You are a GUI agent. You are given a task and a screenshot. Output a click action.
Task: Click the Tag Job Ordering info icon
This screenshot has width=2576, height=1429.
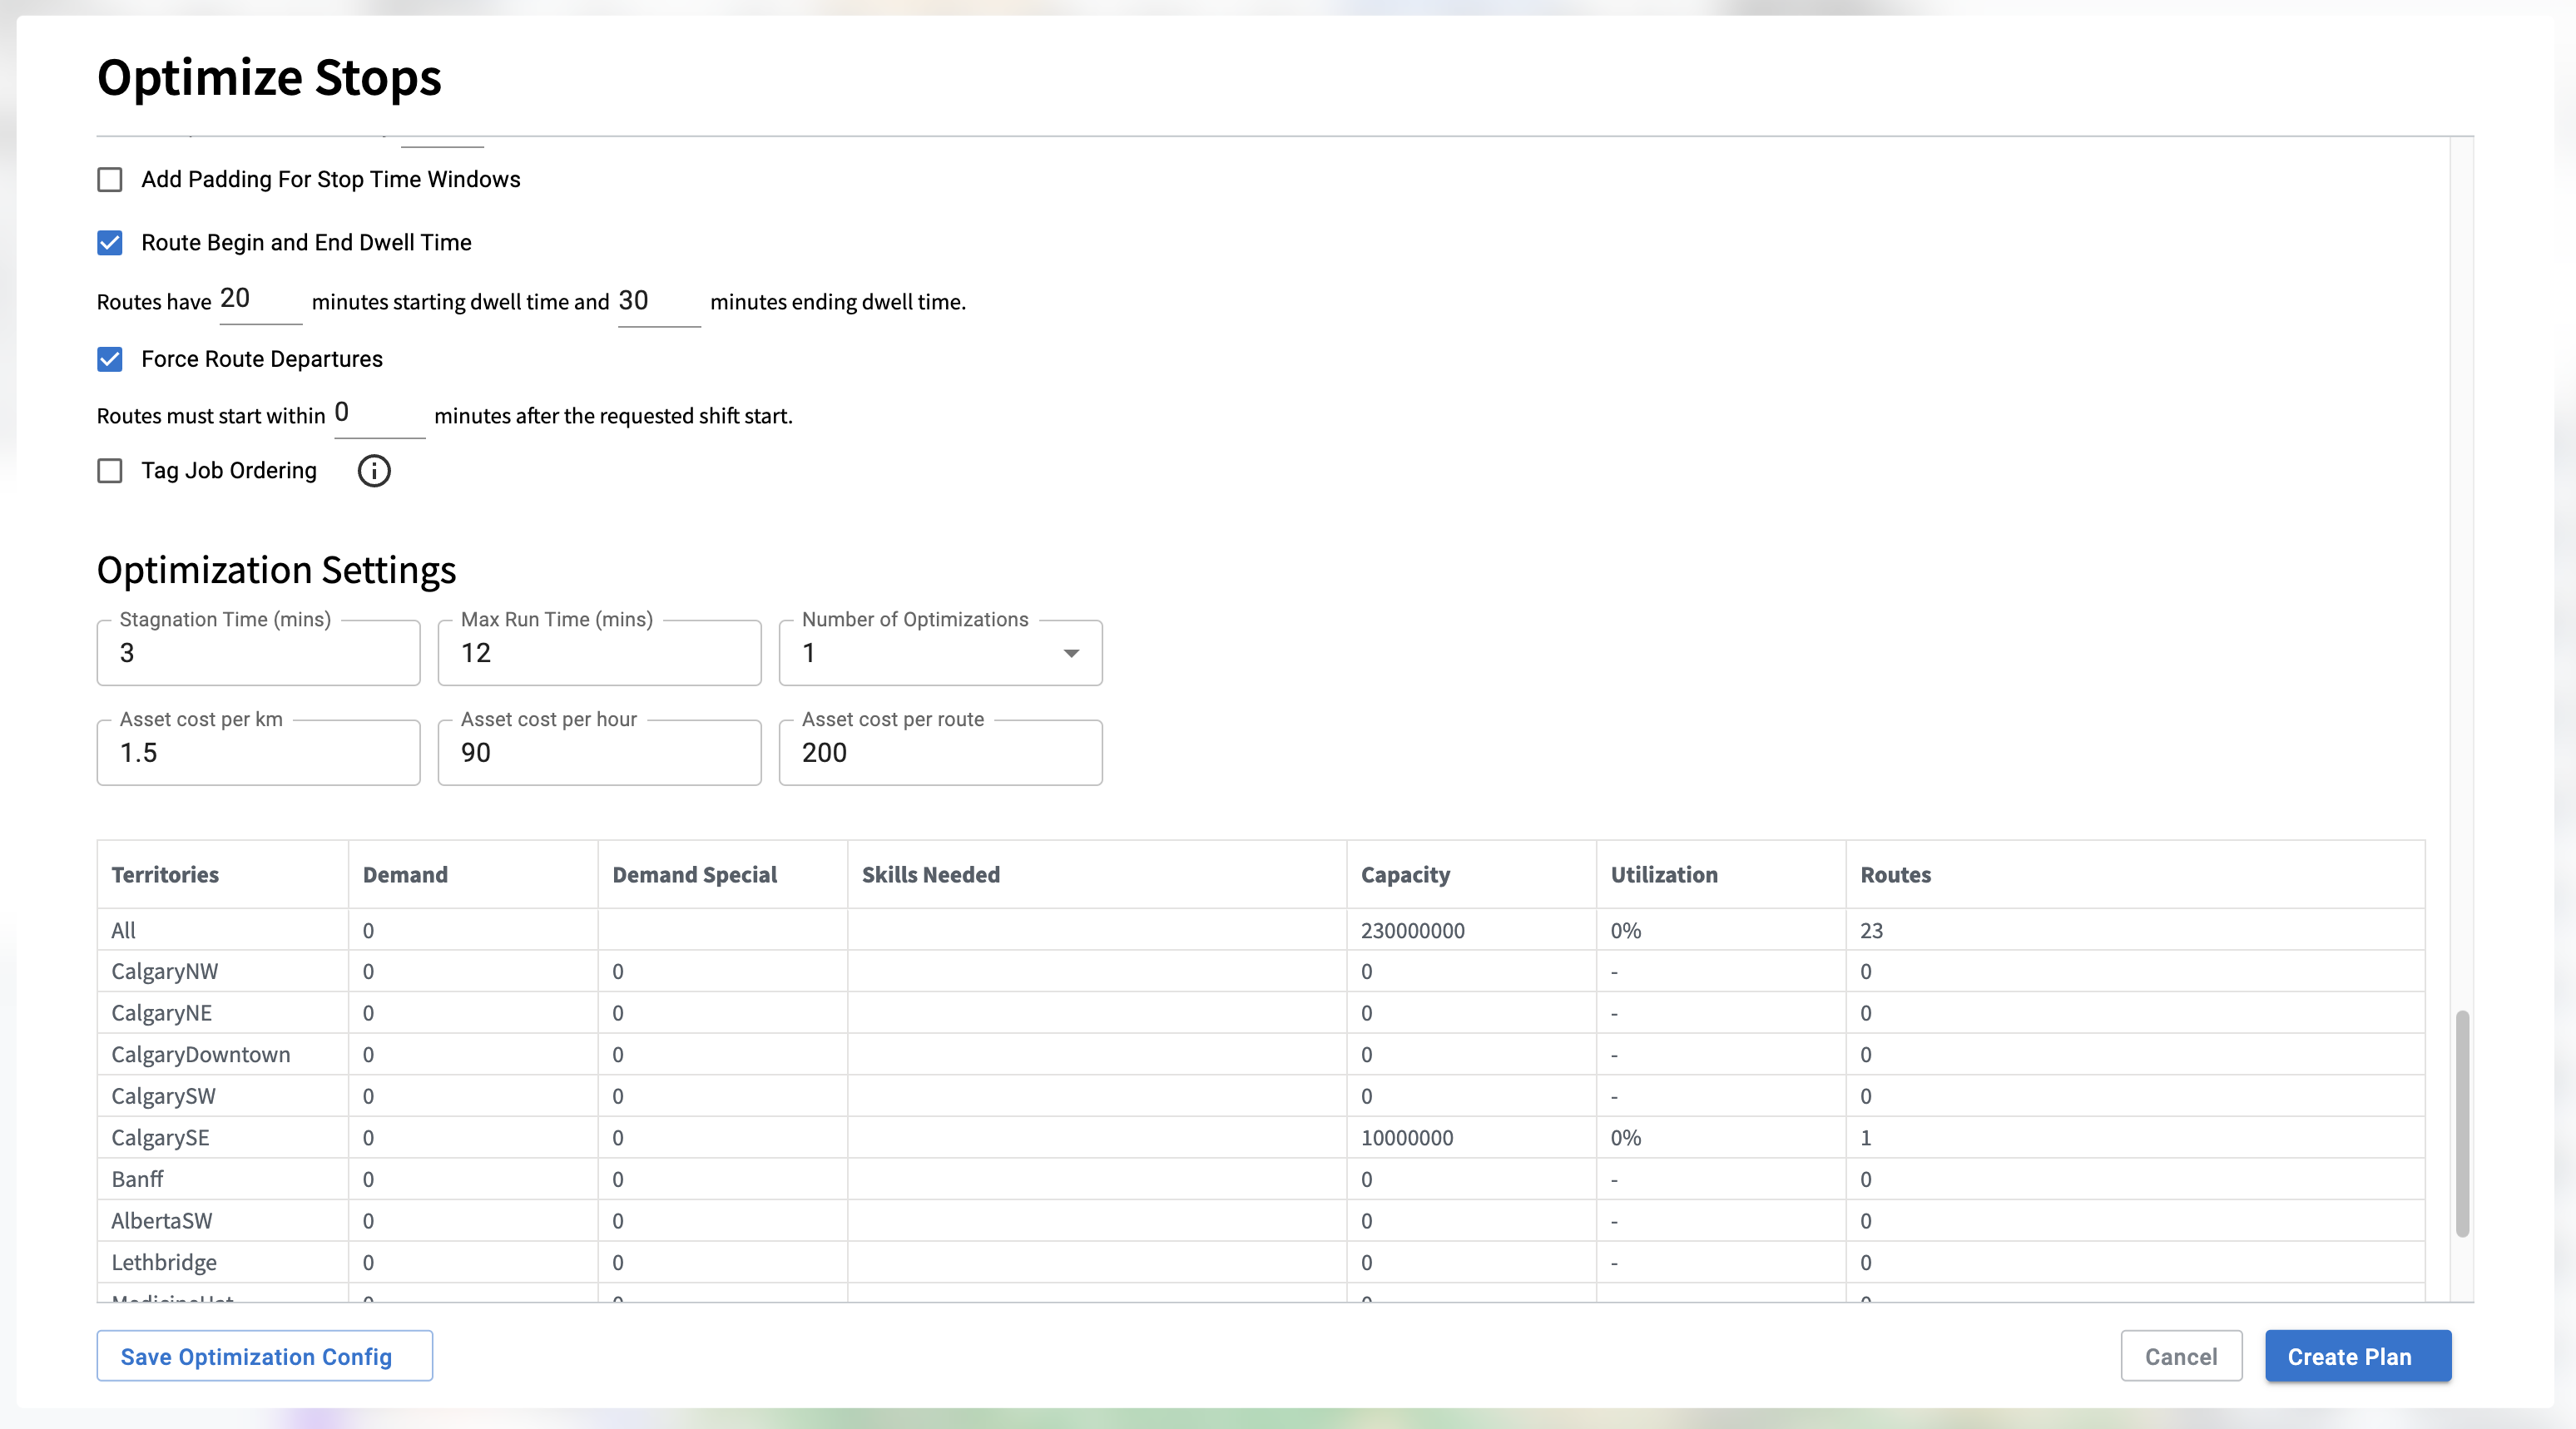tap(374, 471)
